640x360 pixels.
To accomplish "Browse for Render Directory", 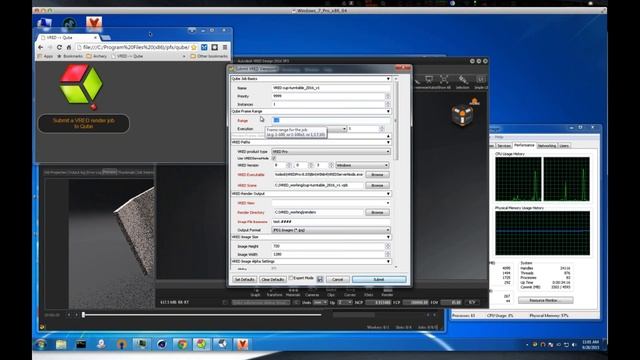I will pos(377,212).
